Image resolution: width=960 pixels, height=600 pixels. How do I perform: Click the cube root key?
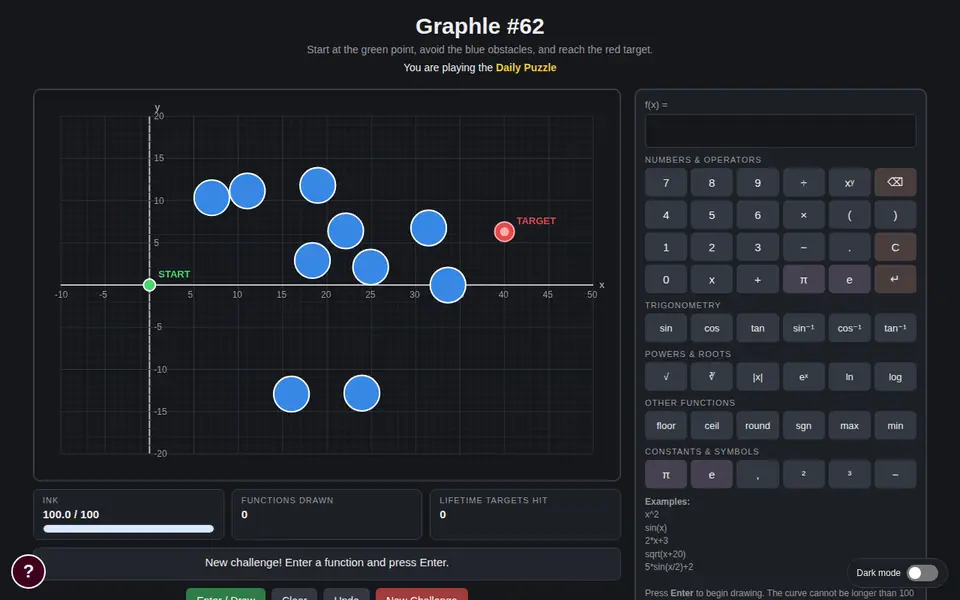[711, 377]
